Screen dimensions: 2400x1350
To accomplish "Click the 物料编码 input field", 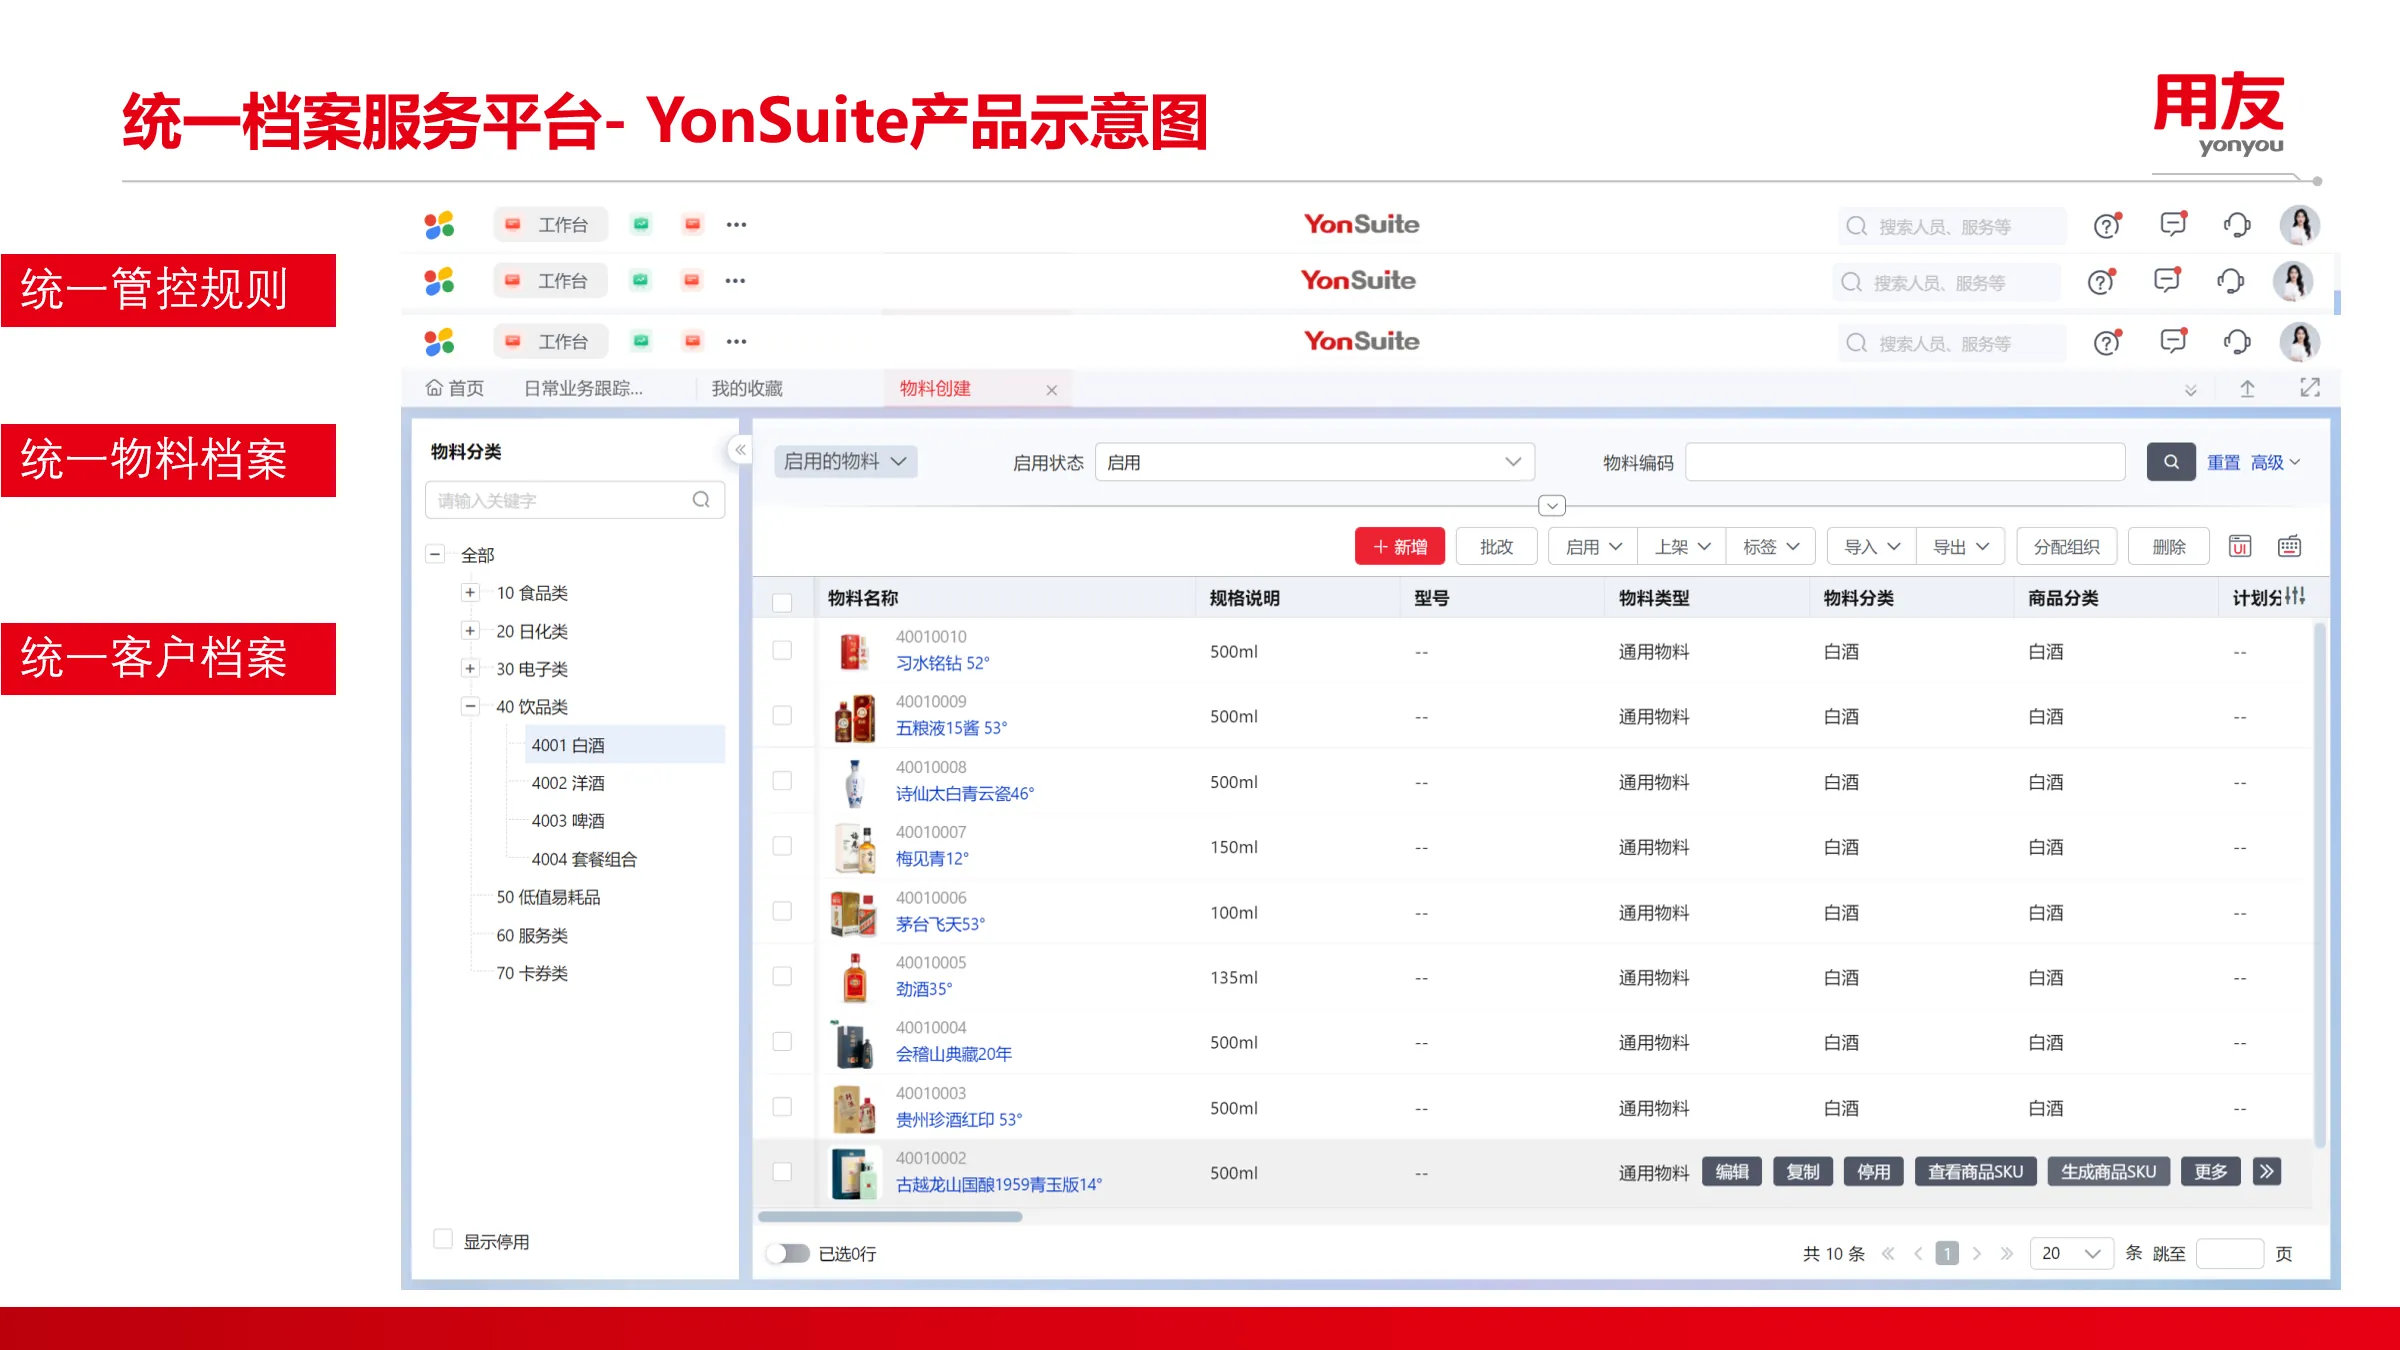I will 1905,462.
